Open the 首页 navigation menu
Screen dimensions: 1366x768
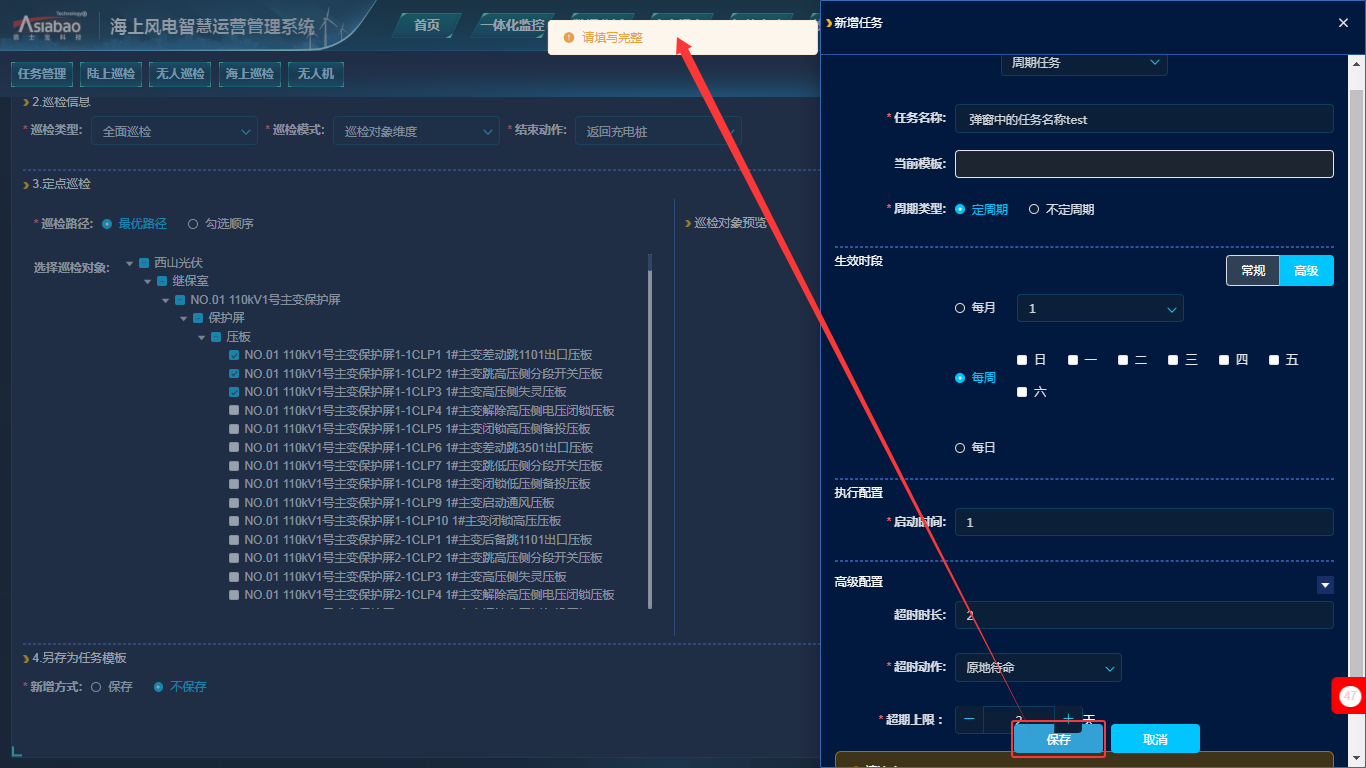coord(427,25)
